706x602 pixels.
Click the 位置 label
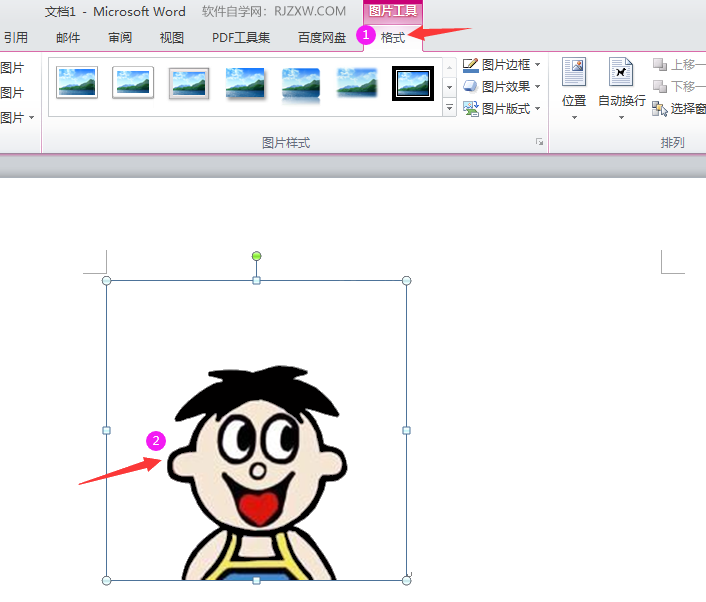click(x=574, y=101)
